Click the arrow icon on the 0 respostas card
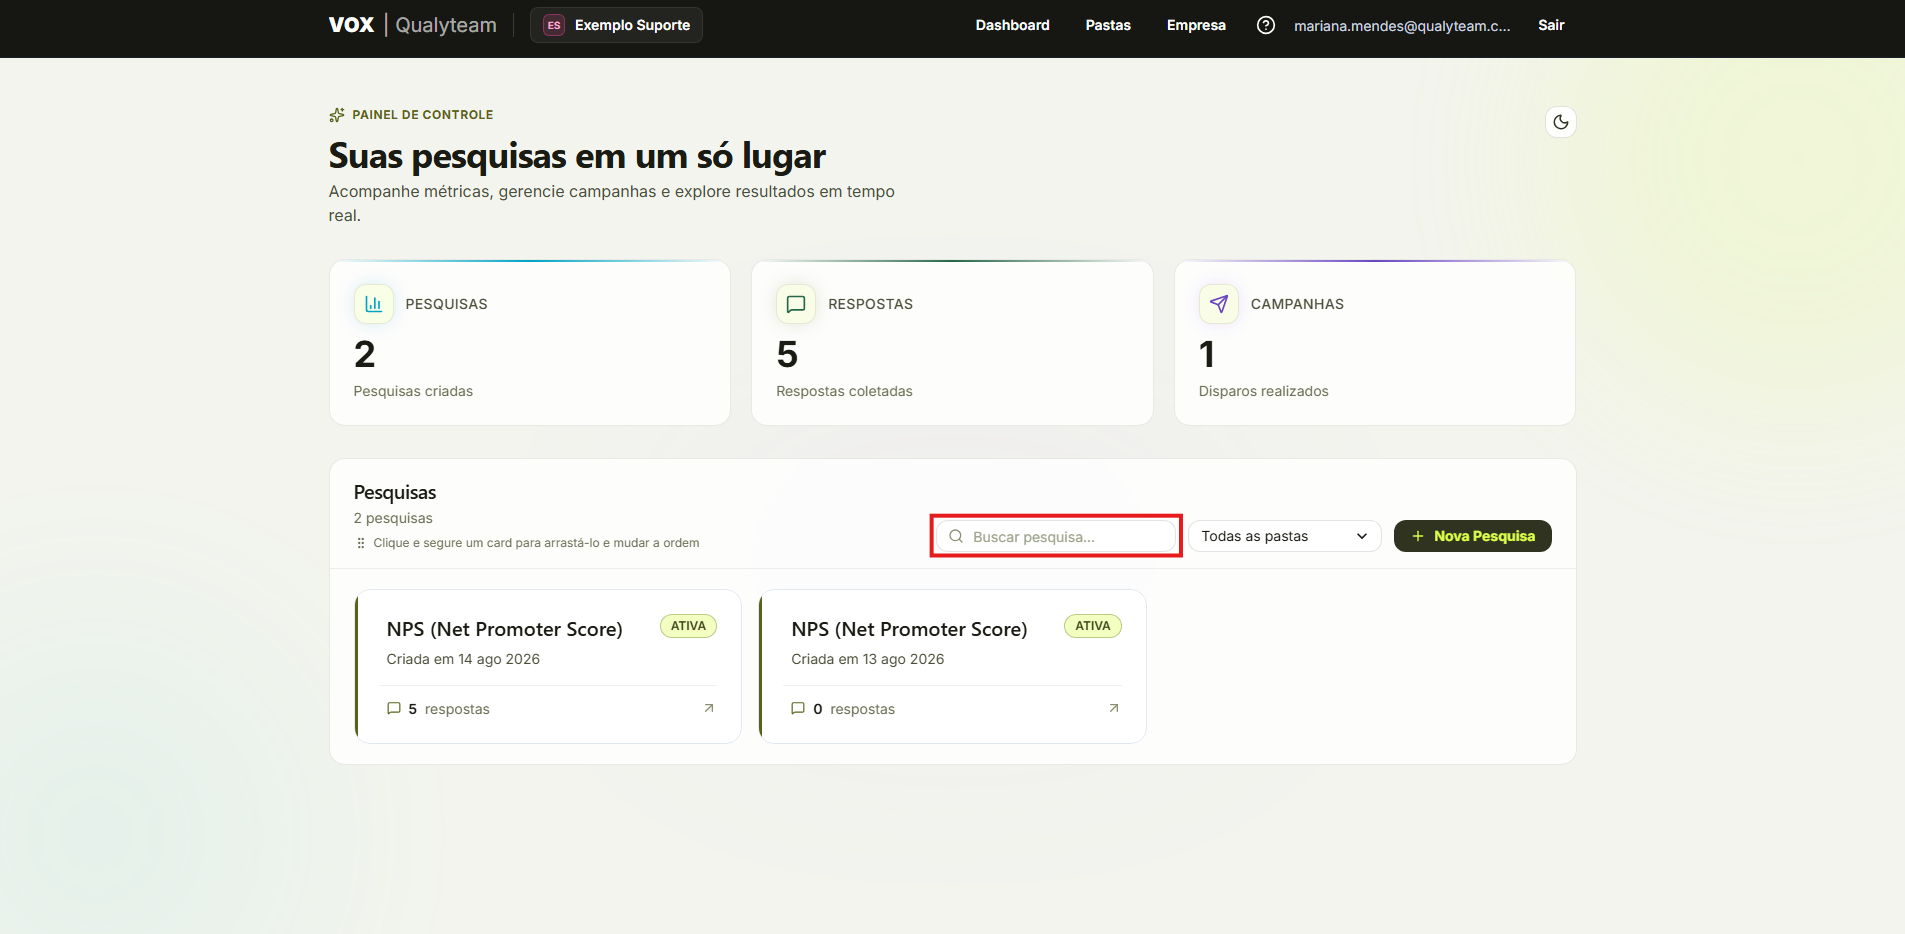This screenshot has width=1905, height=934. coord(1114,708)
